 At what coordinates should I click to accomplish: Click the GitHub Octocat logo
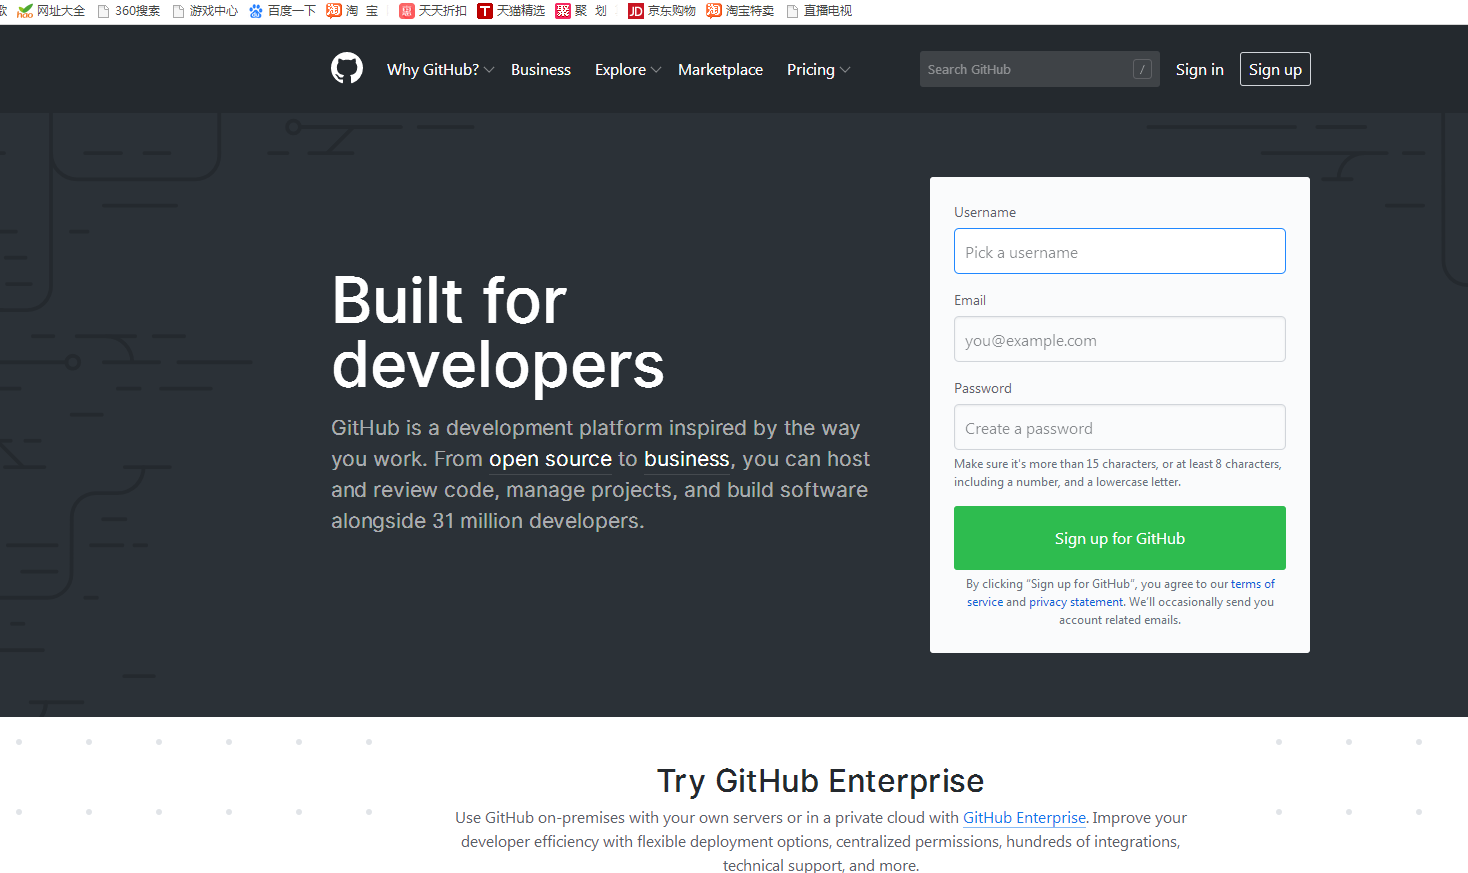tap(347, 69)
